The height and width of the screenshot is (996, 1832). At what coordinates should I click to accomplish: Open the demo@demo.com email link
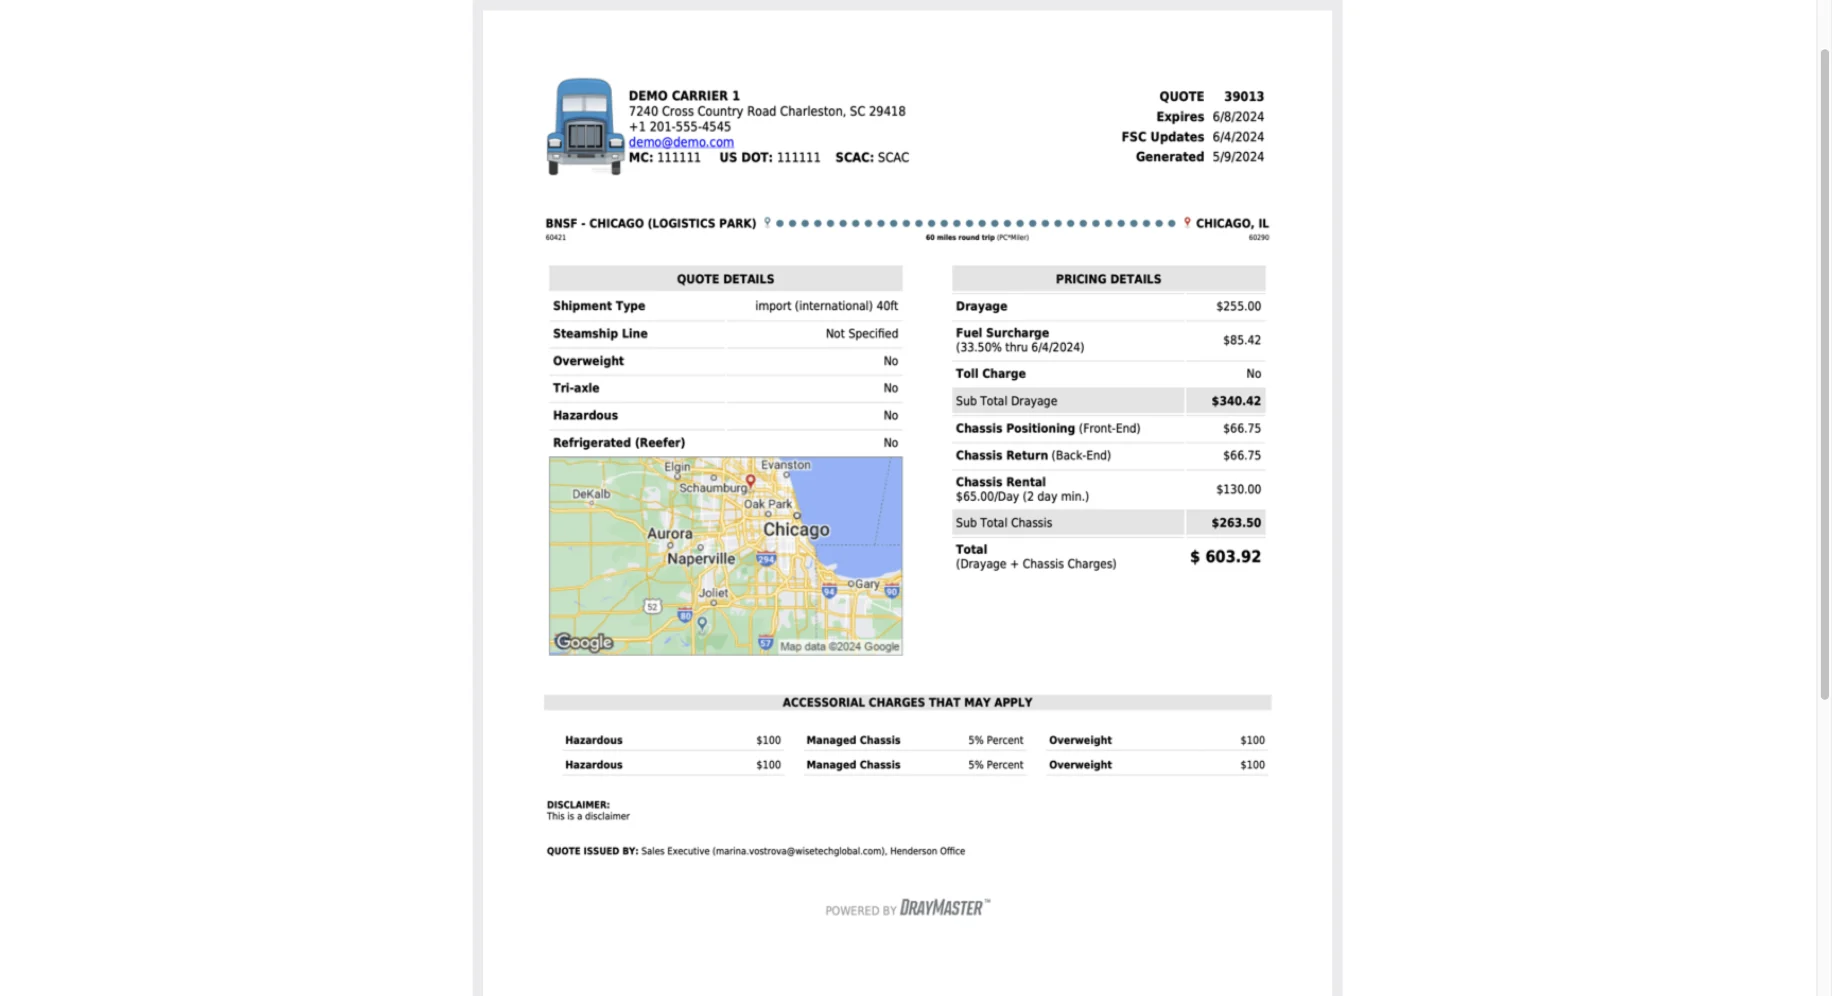coord(681,142)
